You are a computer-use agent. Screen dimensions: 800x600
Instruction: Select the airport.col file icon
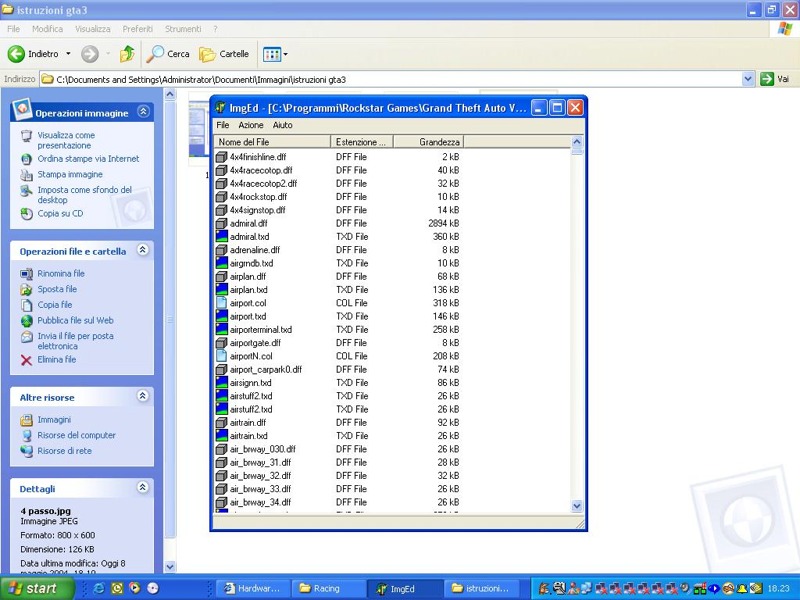[221, 303]
